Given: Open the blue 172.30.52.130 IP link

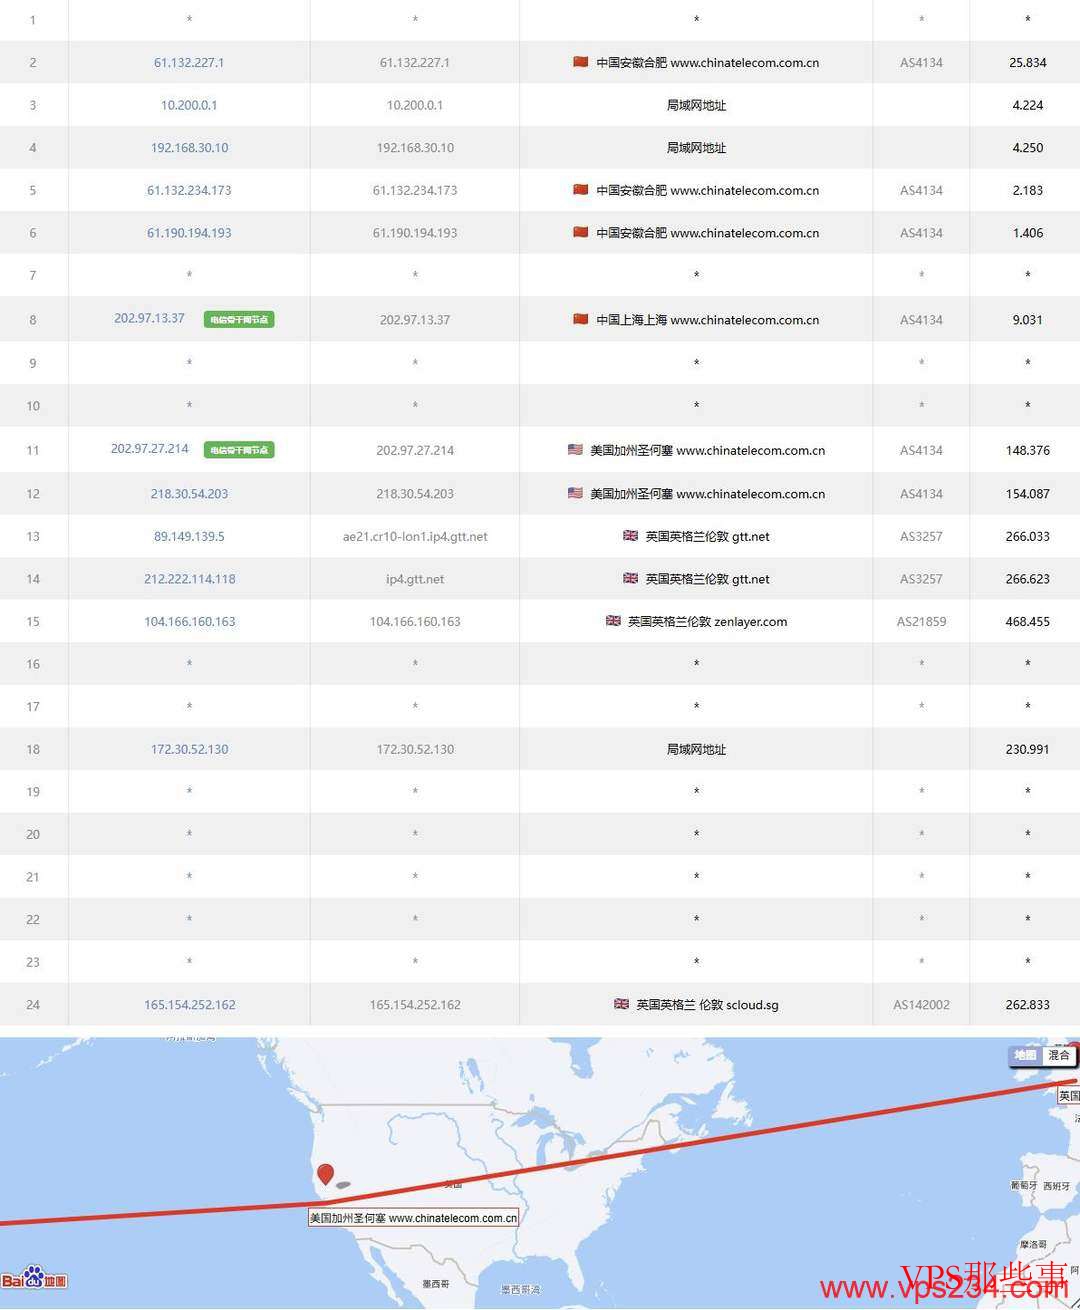Looking at the screenshot, I should [x=189, y=749].
